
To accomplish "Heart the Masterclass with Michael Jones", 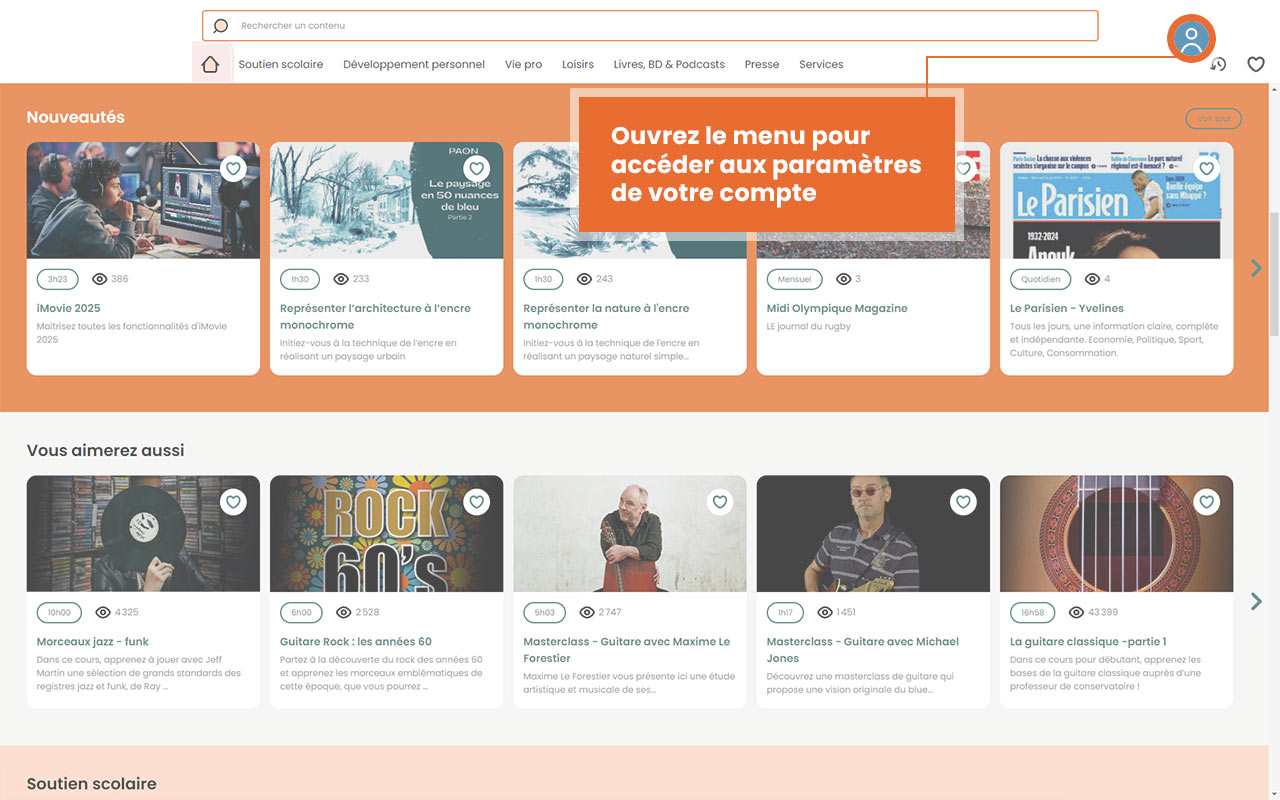I will (x=963, y=502).
